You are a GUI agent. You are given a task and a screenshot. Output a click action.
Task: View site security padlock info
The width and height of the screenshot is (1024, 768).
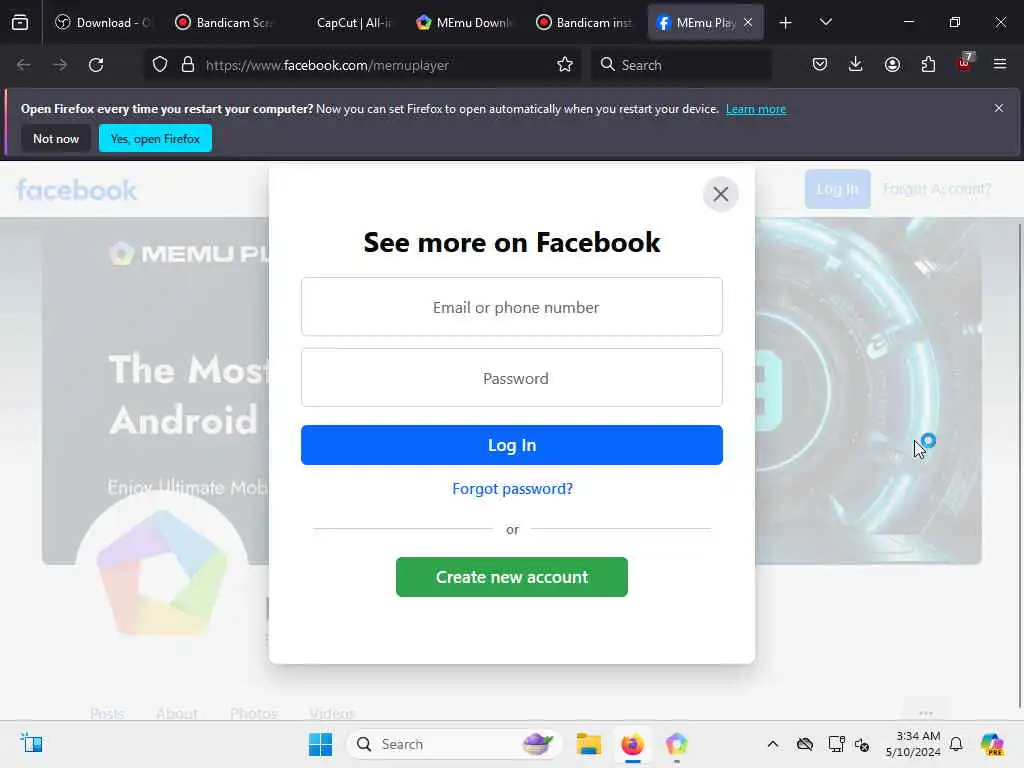(x=187, y=65)
